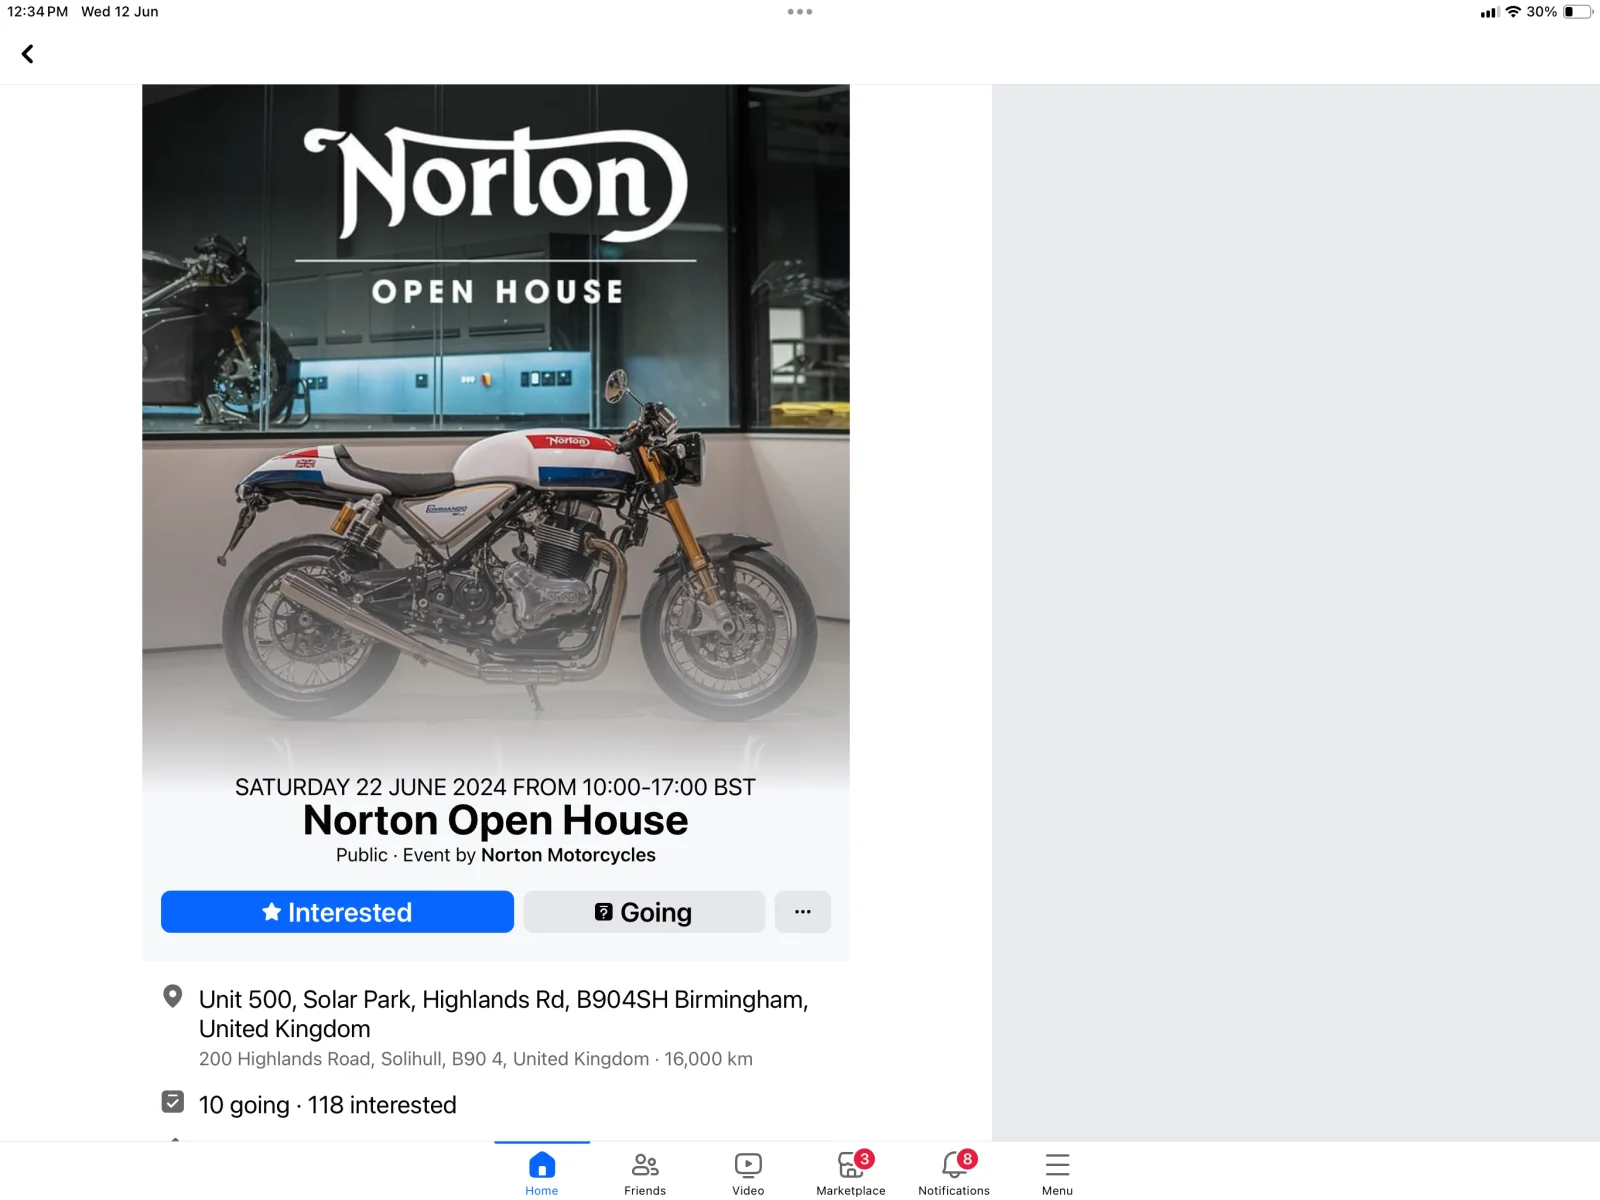Mark yourself as Going to event
Screen dimensions: 1600x1200
coord(644,912)
